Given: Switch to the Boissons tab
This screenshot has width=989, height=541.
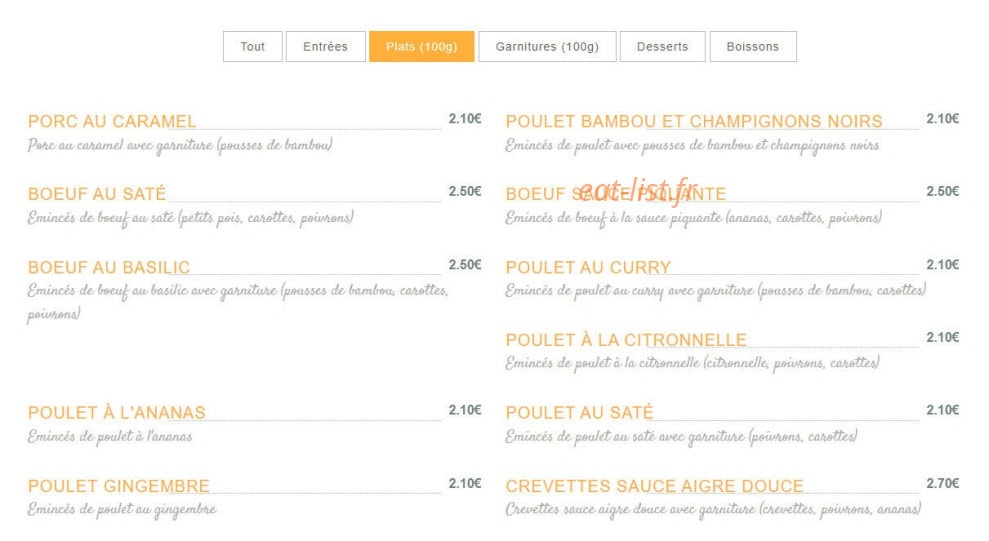Looking at the screenshot, I should (752, 47).
